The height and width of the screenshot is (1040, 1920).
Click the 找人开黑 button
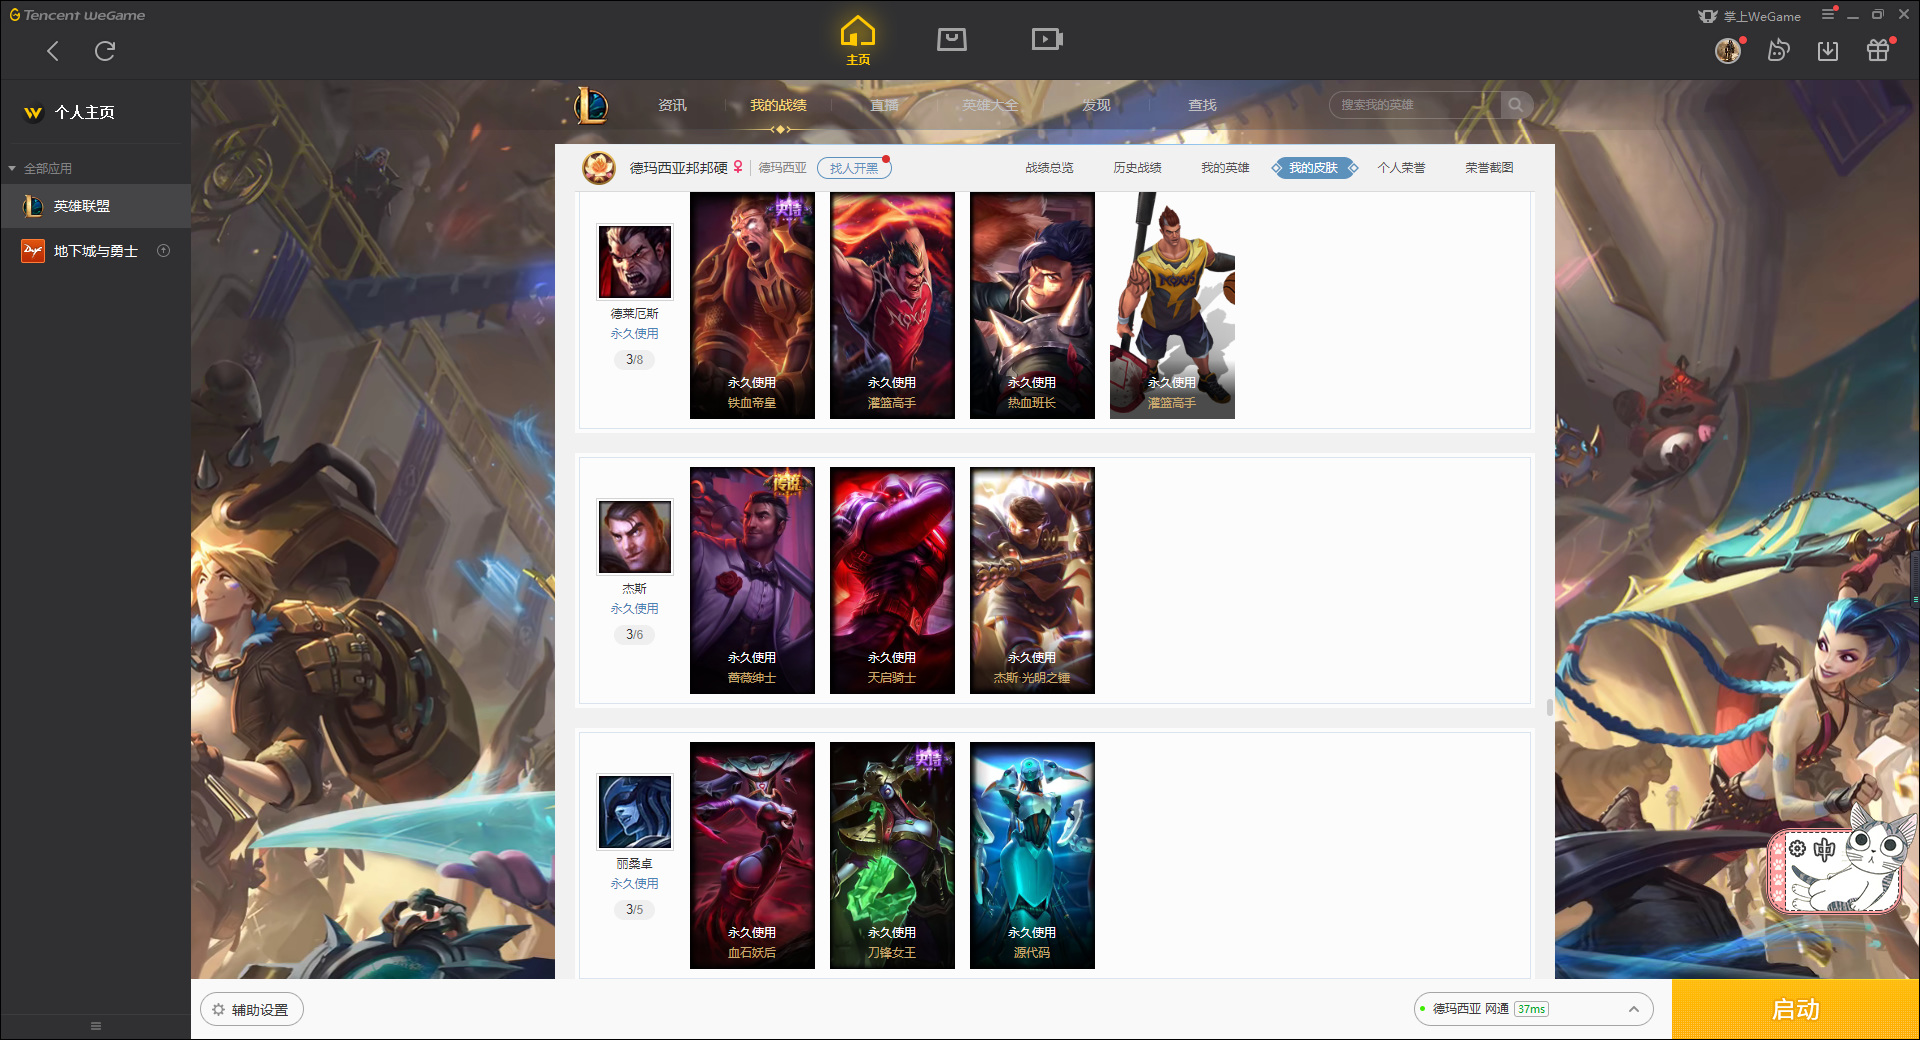point(854,168)
